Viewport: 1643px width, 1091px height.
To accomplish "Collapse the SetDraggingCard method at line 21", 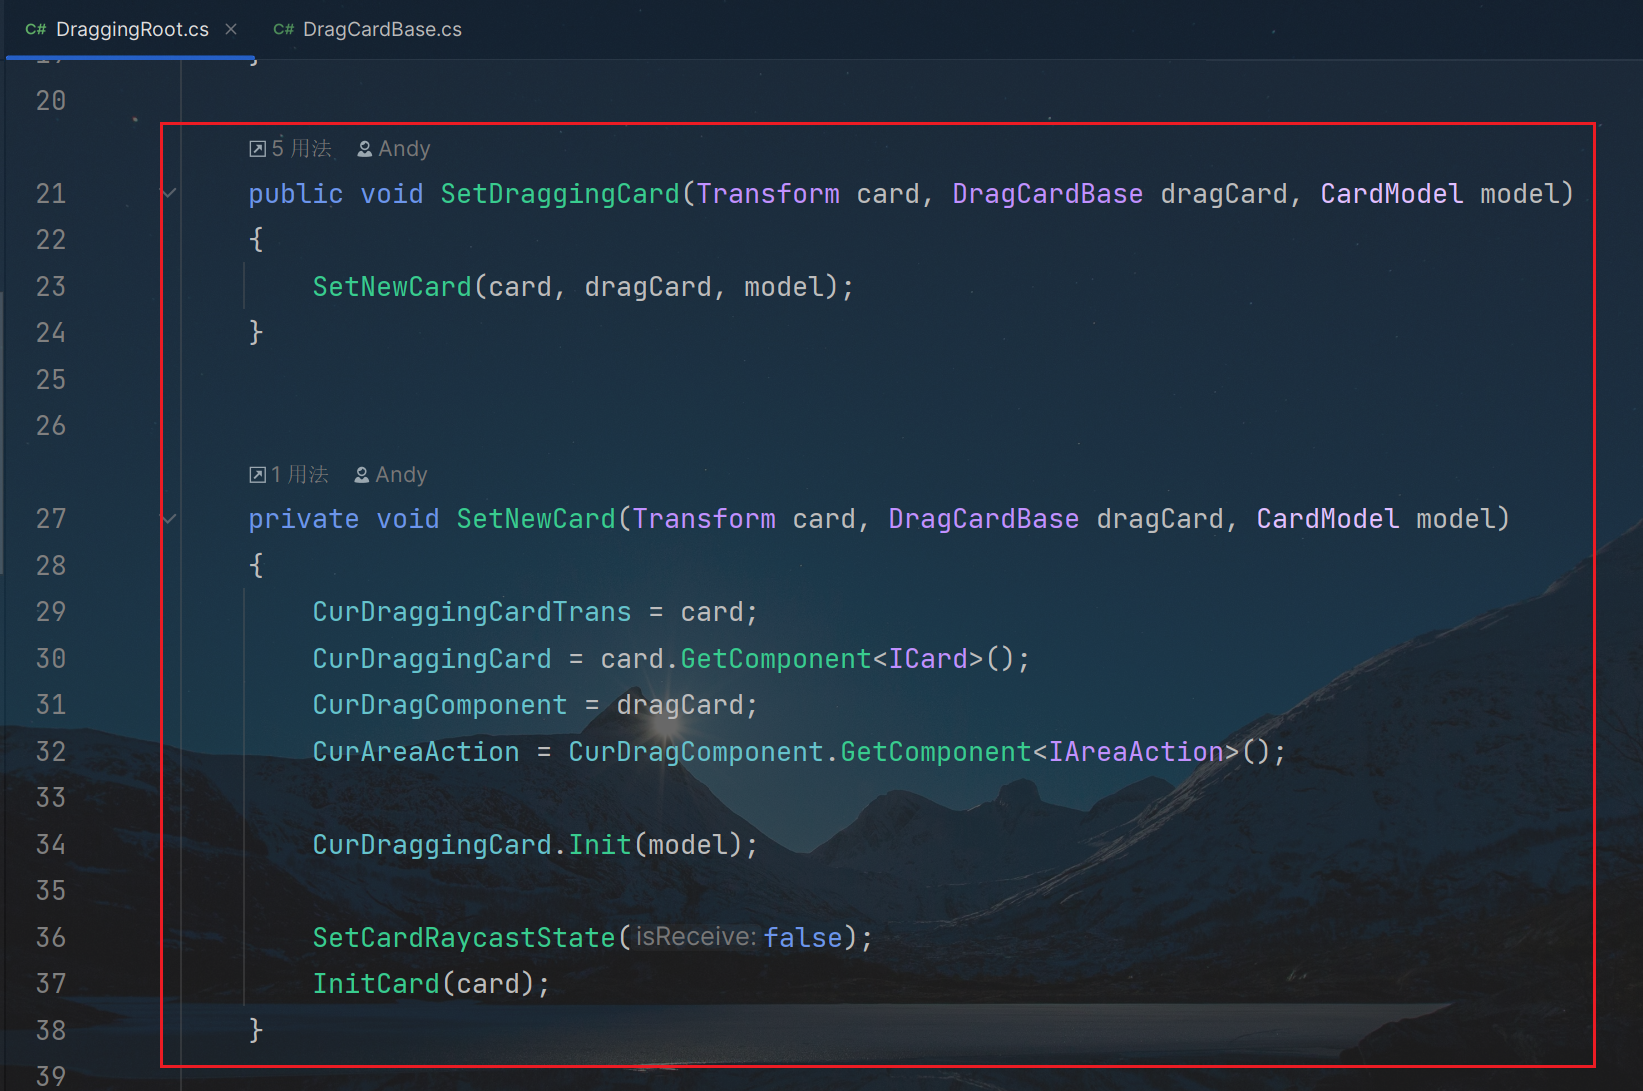I will tap(169, 194).
